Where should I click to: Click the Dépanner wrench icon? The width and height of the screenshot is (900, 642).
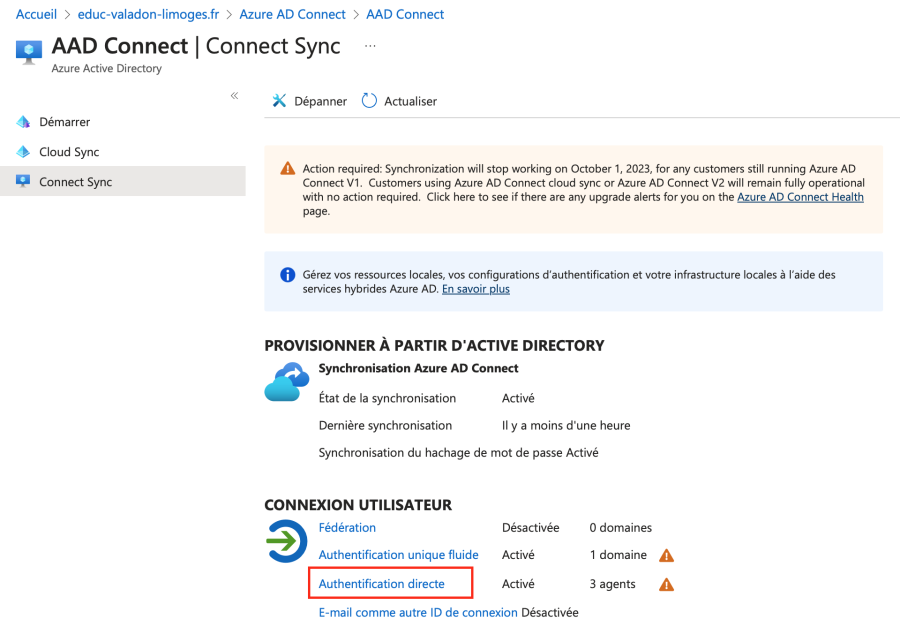[279, 101]
